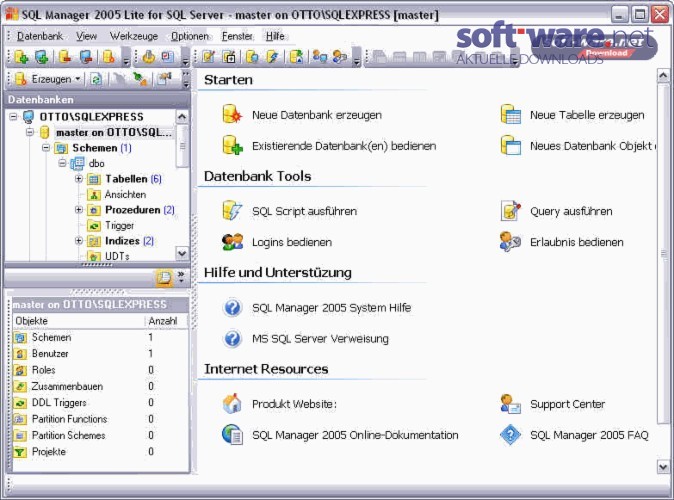Select the Partition Schemes row
Screen dimensions: 674x500
coord(100,435)
